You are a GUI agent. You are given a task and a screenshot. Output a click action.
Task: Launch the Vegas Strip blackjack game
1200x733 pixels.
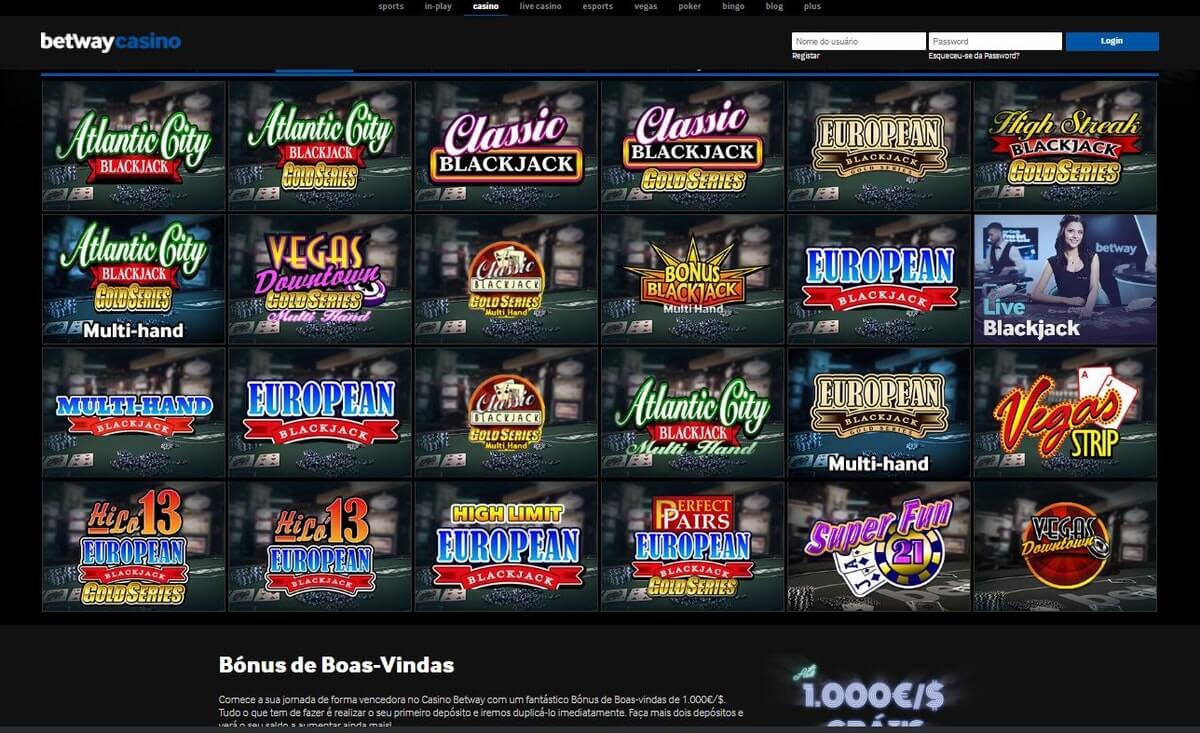(x=1065, y=413)
